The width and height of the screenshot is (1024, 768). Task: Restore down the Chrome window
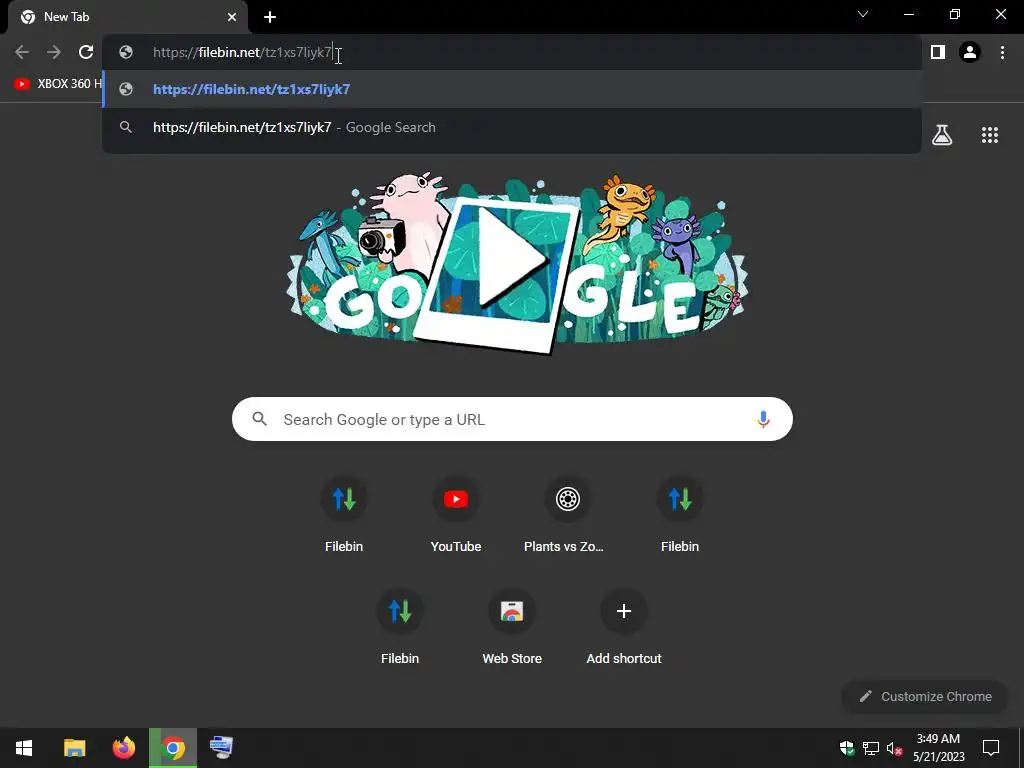coord(955,14)
